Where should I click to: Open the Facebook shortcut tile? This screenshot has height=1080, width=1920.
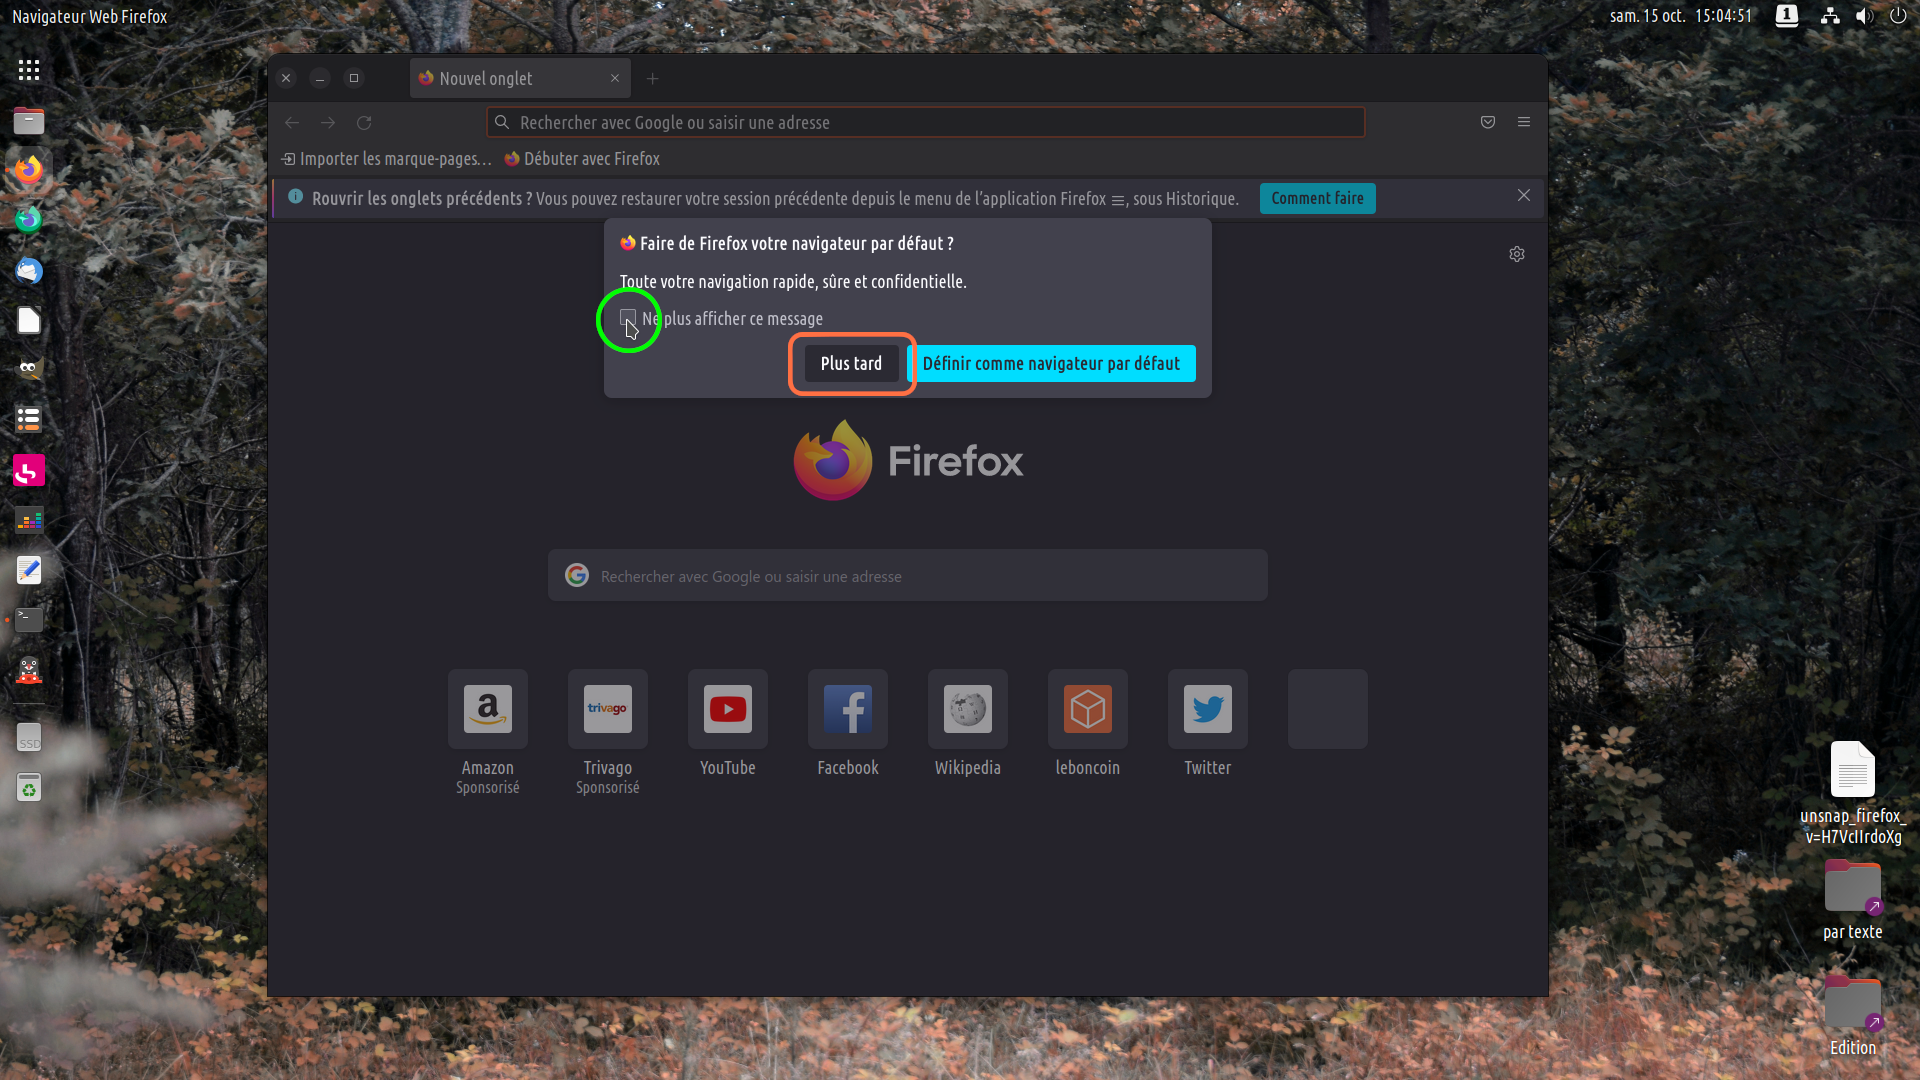click(x=848, y=709)
